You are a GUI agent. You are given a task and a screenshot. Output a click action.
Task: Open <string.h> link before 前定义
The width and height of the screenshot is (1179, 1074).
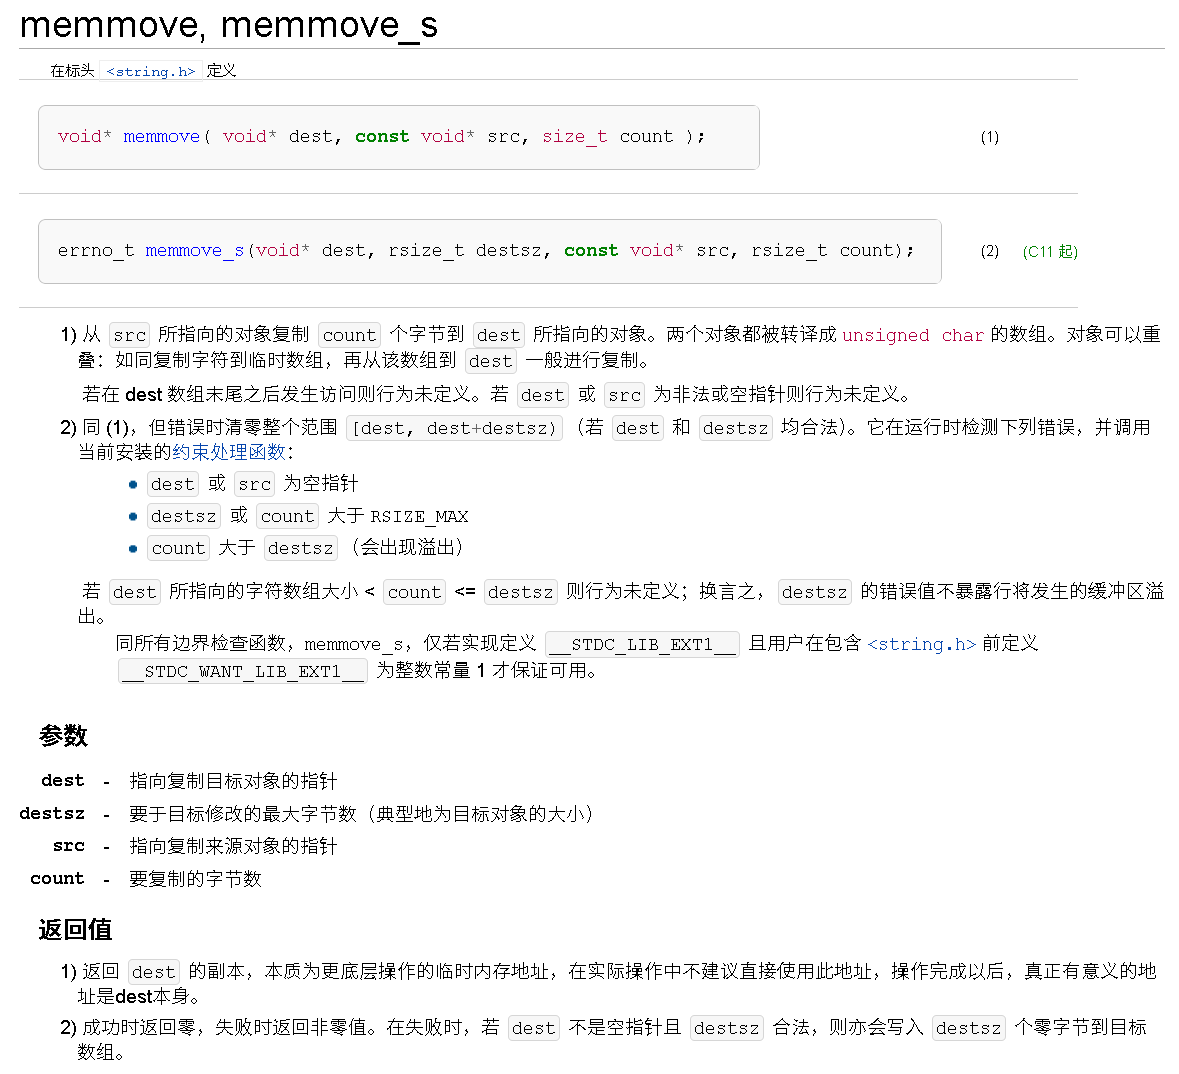click(x=921, y=645)
